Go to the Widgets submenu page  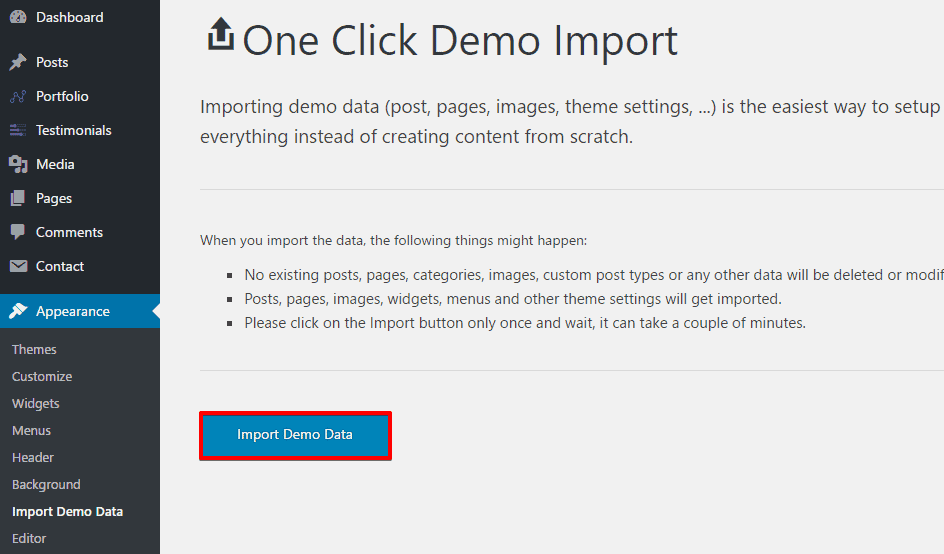[36, 403]
